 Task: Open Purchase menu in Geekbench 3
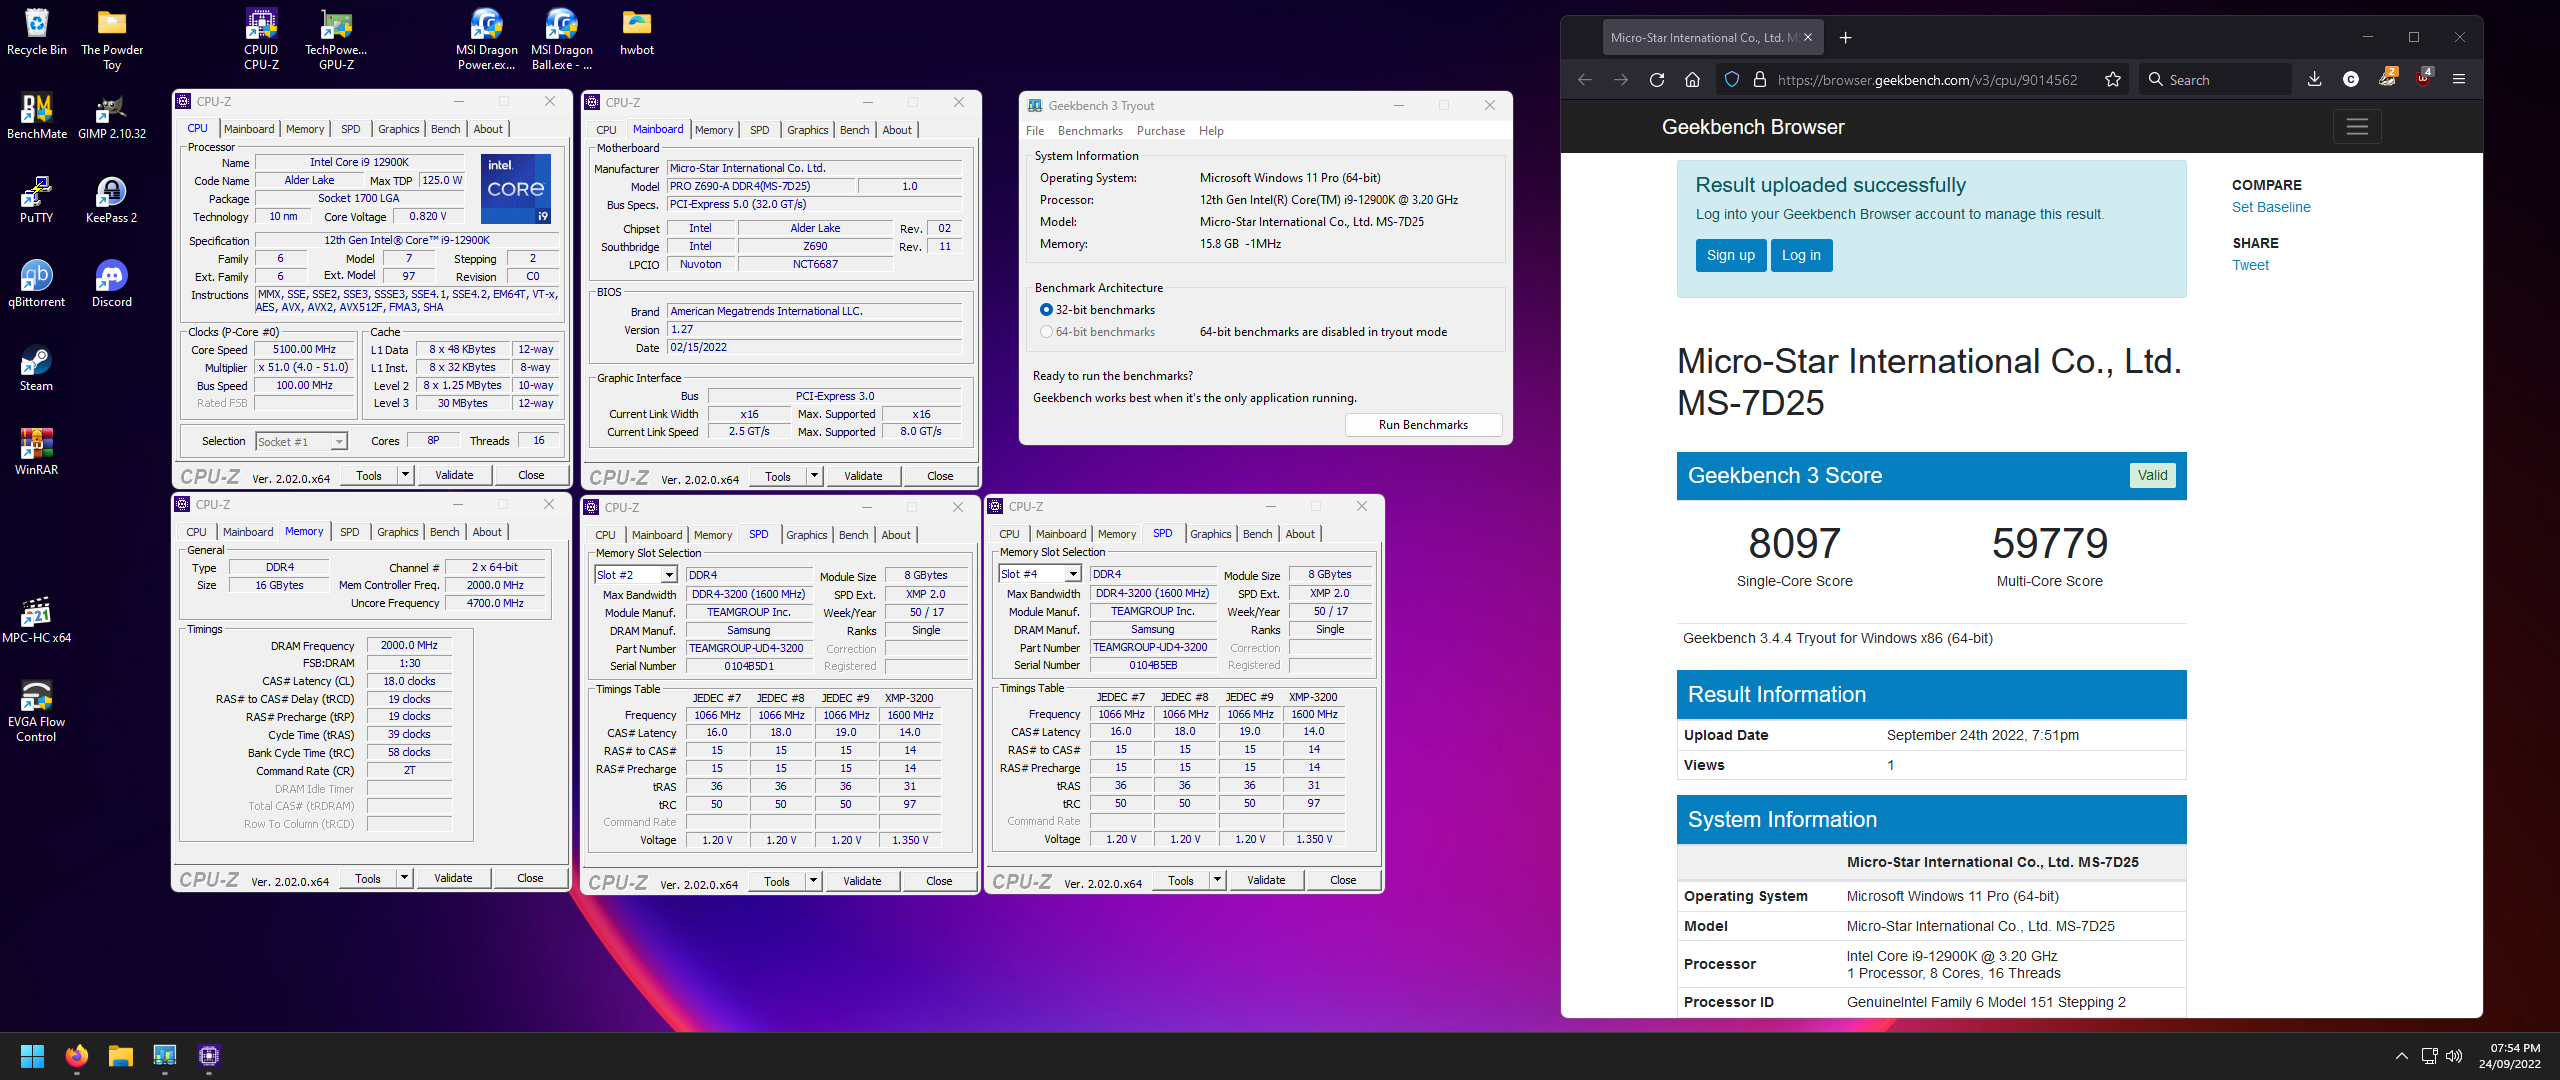1160,131
